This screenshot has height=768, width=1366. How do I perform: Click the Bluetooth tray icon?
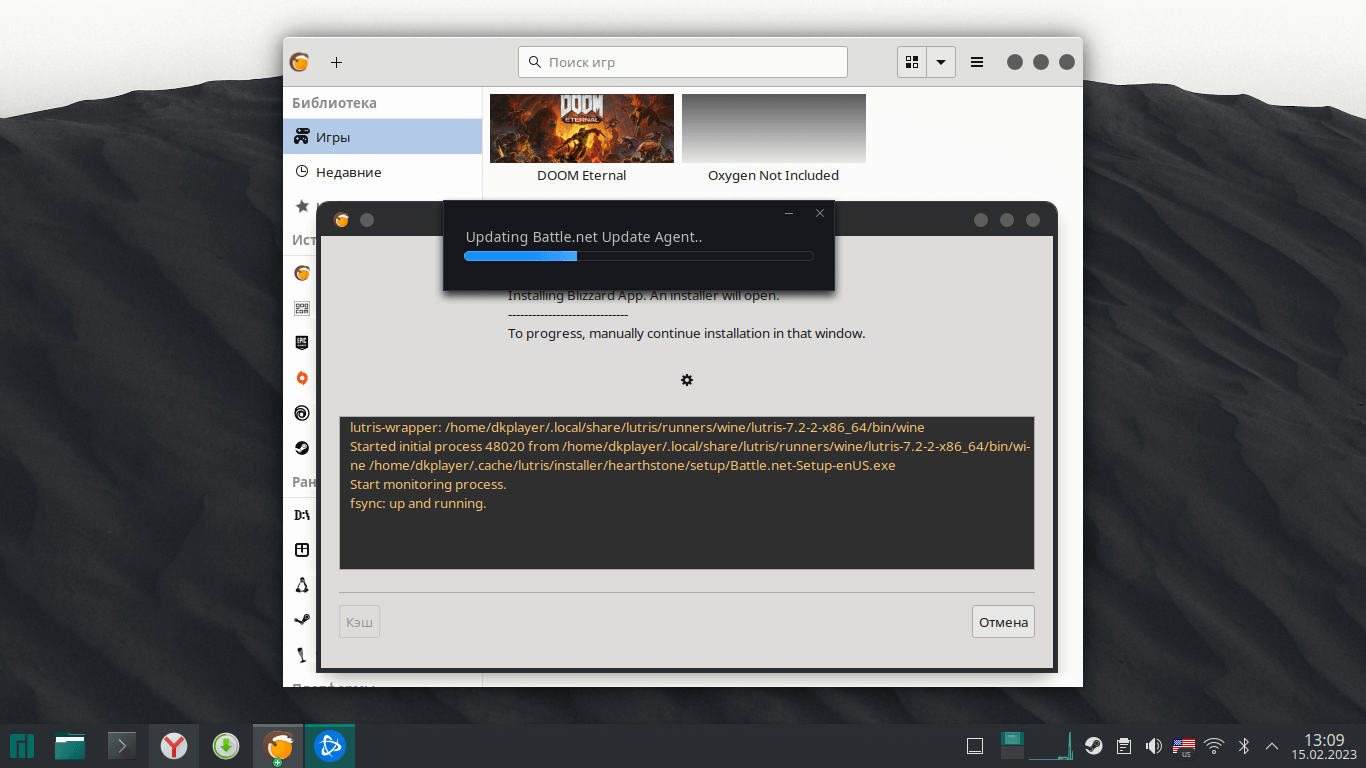click(1245, 746)
